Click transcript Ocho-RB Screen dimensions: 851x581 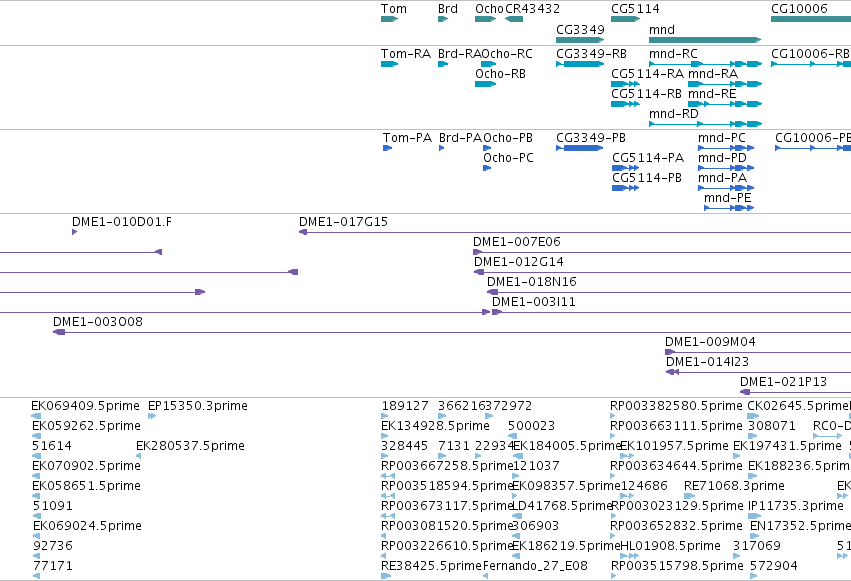(x=486, y=84)
